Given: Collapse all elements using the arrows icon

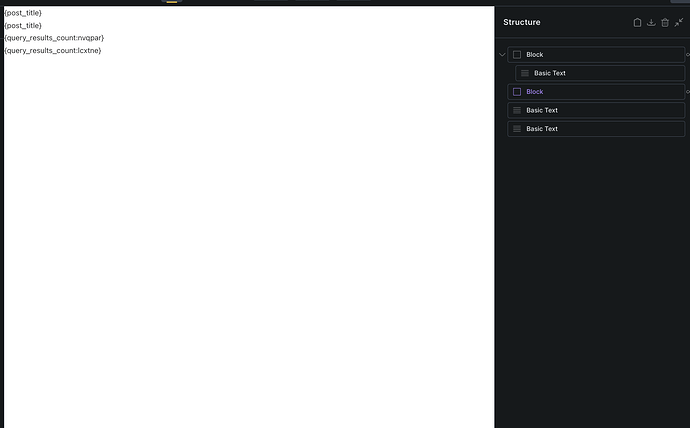Looking at the screenshot, I should [679, 22].
